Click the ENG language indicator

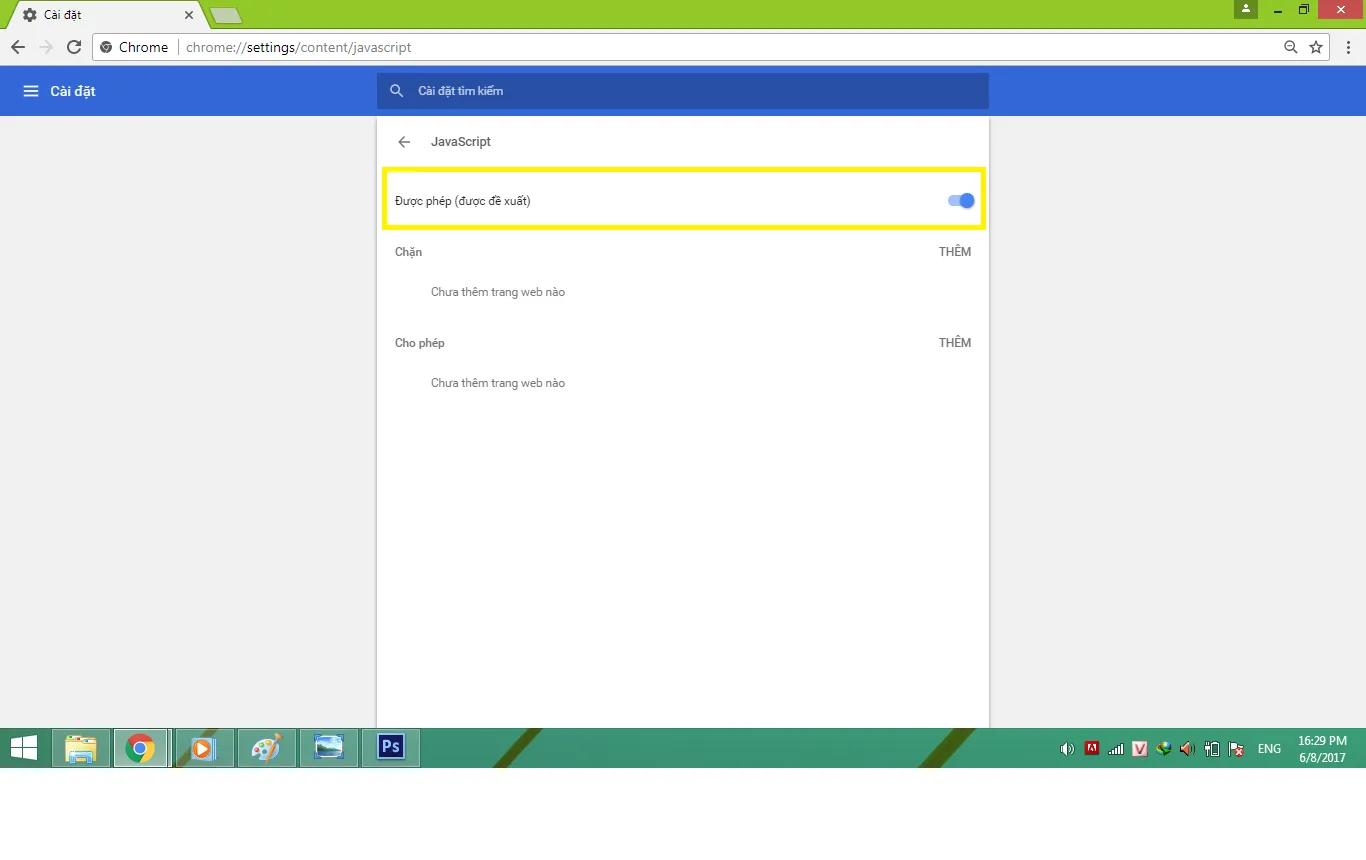[x=1269, y=749]
